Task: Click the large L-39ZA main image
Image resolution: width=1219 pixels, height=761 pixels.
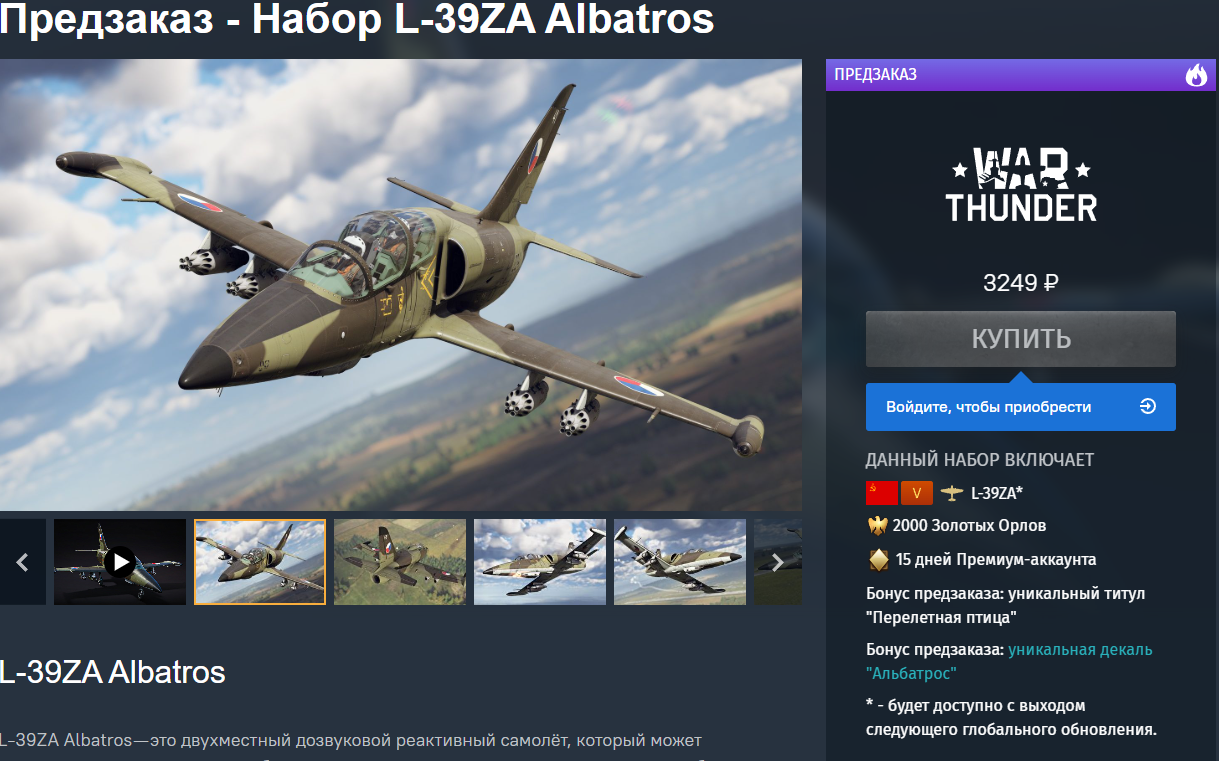Action: click(x=400, y=285)
